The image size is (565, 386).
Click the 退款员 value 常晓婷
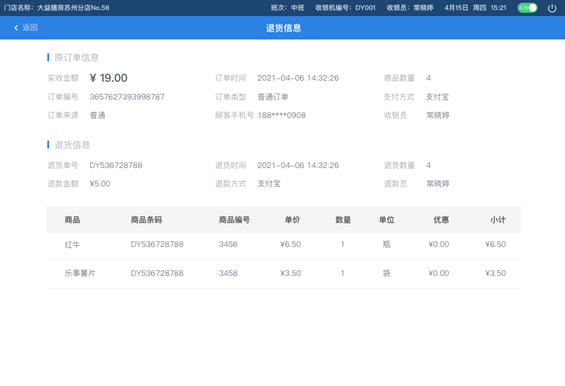437,183
